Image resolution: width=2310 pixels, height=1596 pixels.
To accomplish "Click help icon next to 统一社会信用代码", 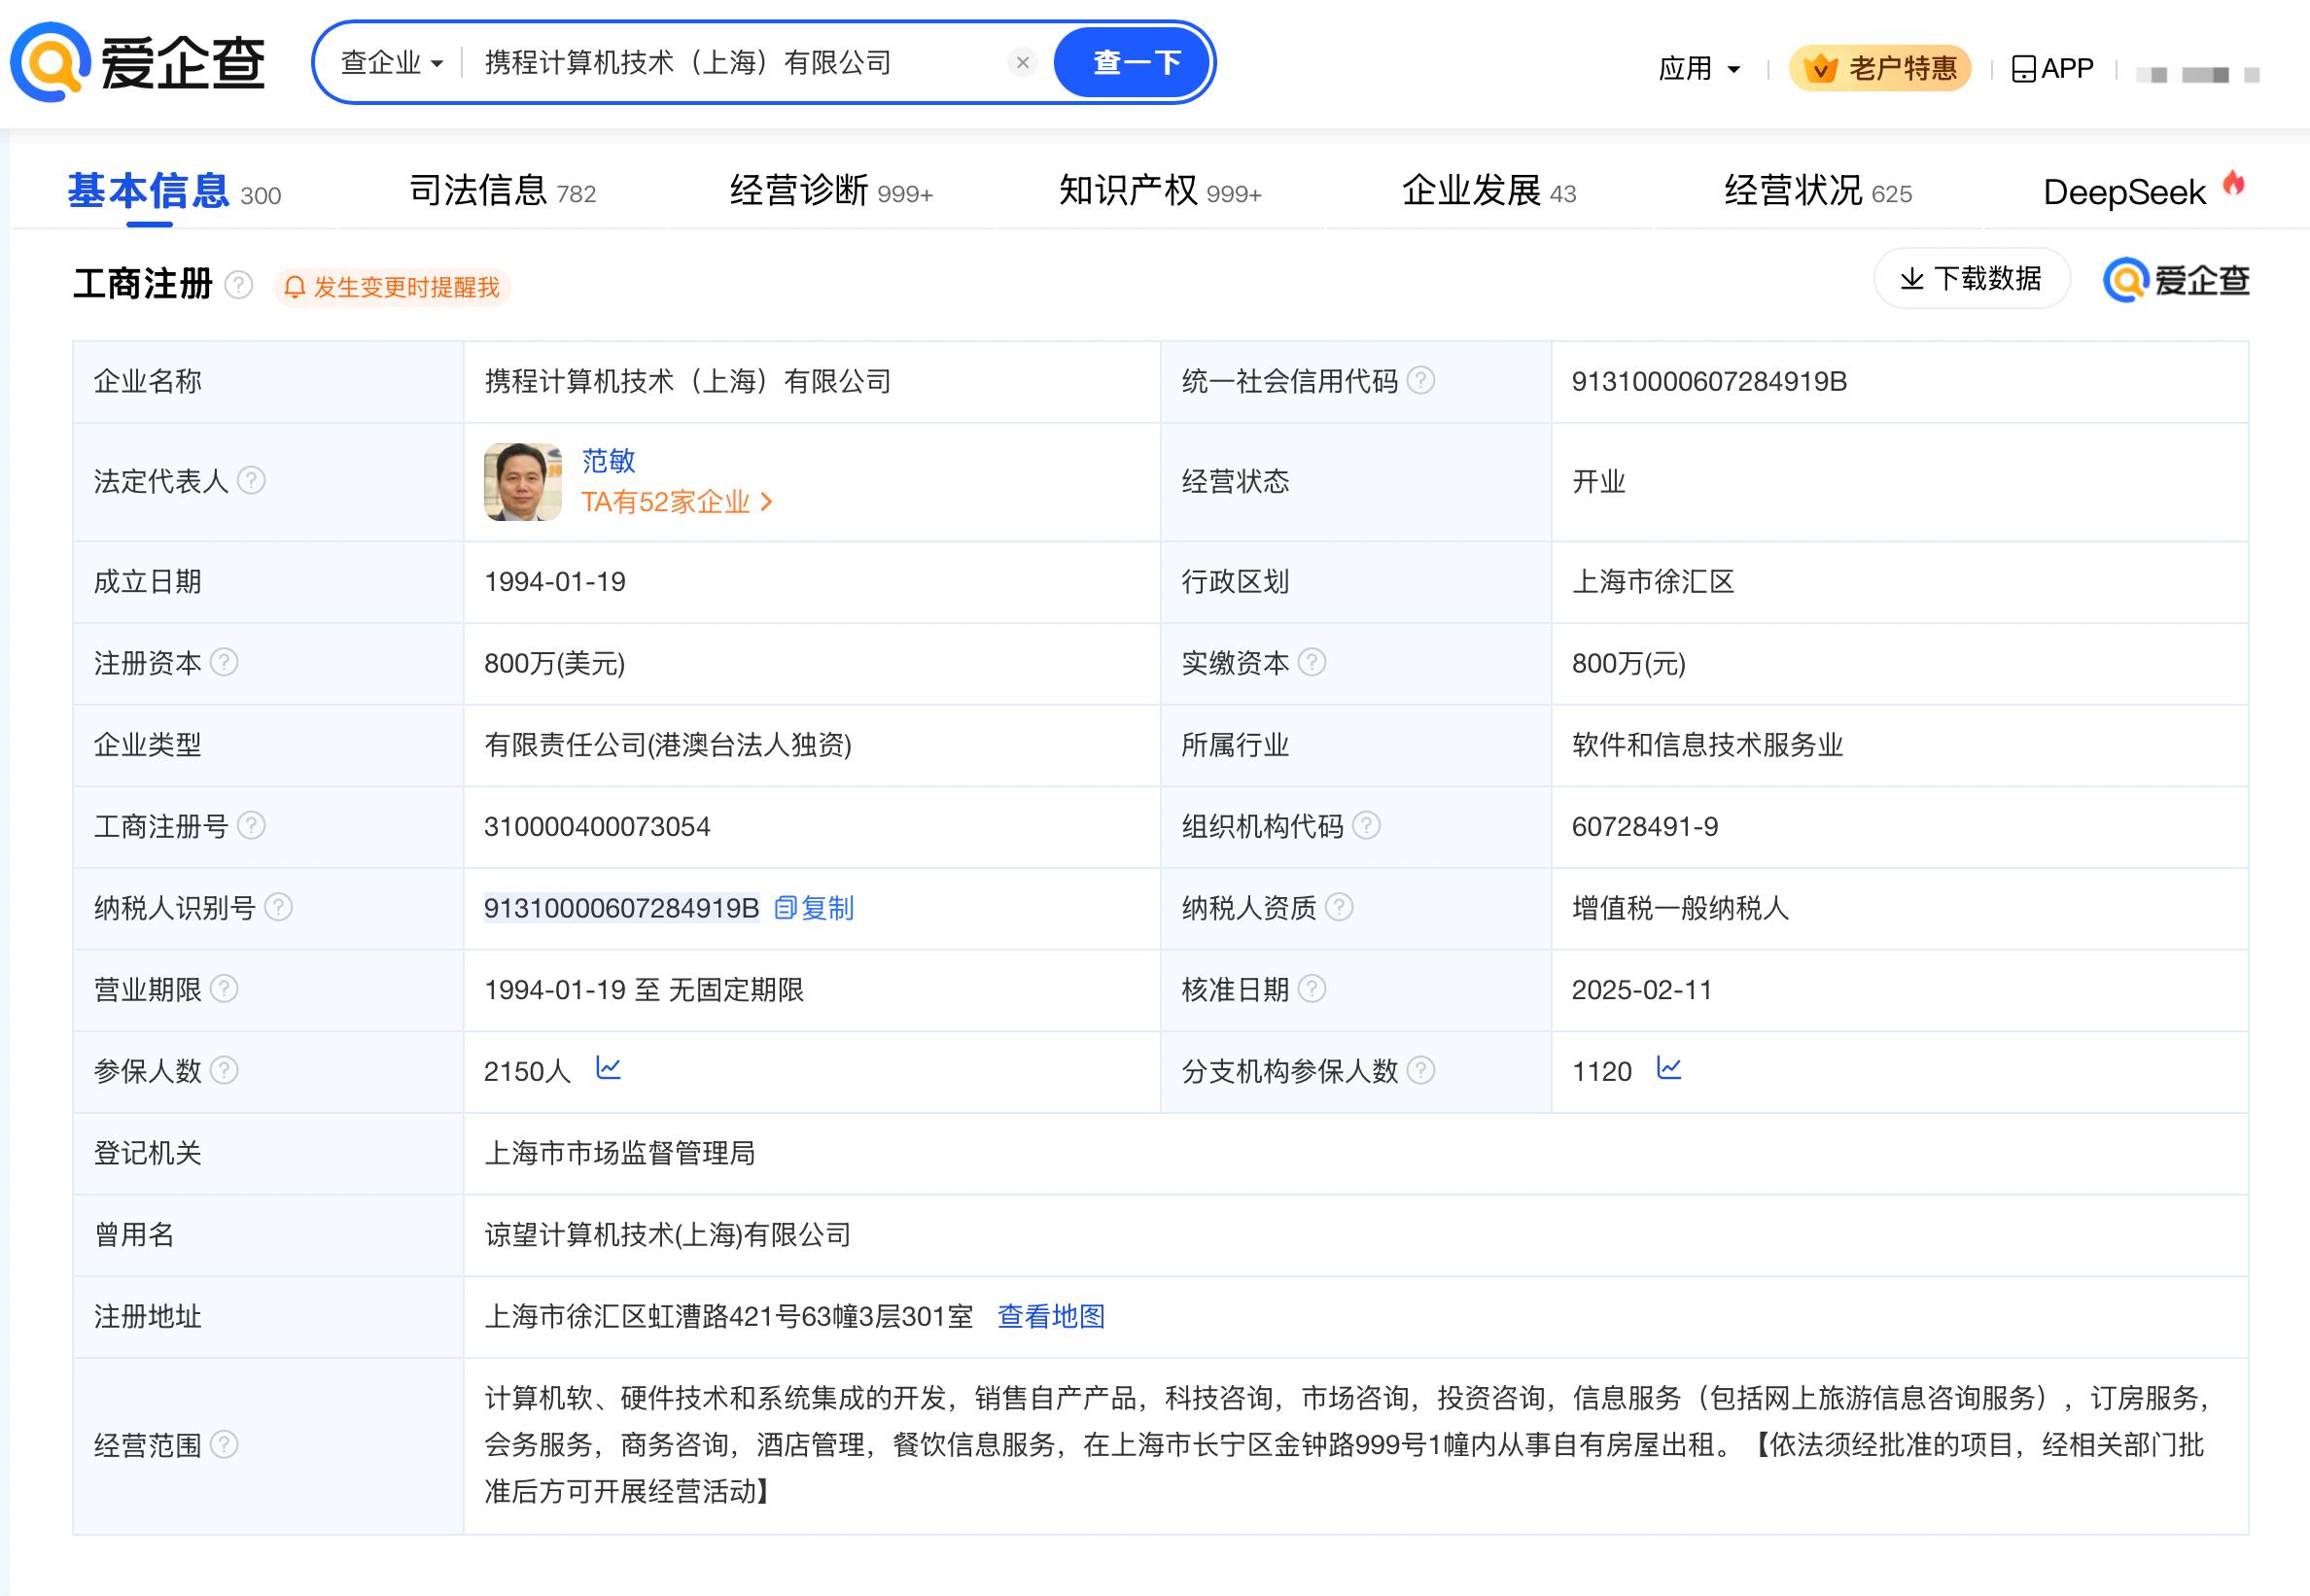I will [1421, 380].
